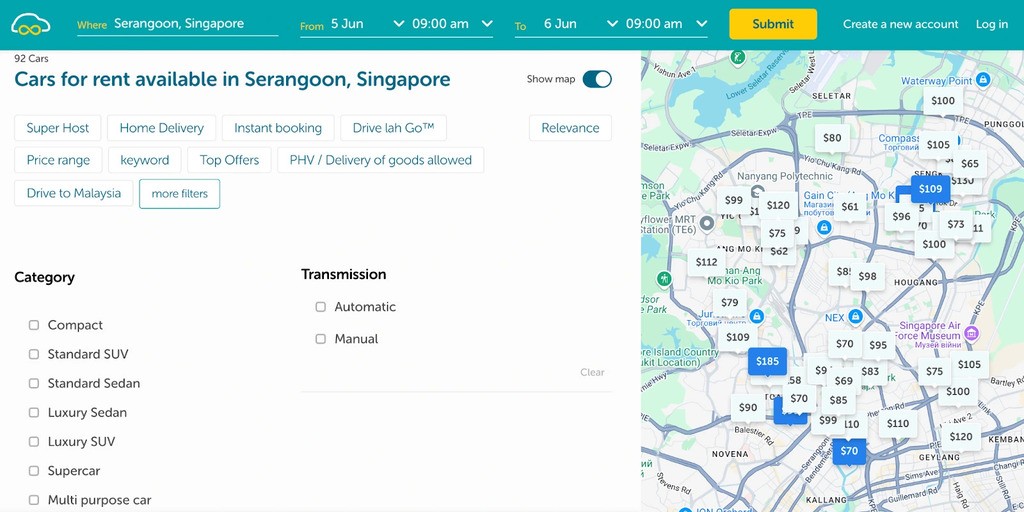
Task: Click the Waterway Point shopping icon
Action: (x=984, y=80)
